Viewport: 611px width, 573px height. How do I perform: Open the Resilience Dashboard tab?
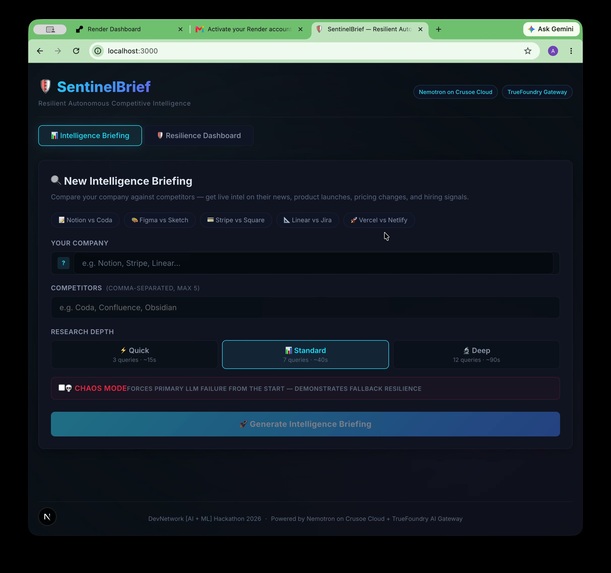(x=199, y=136)
